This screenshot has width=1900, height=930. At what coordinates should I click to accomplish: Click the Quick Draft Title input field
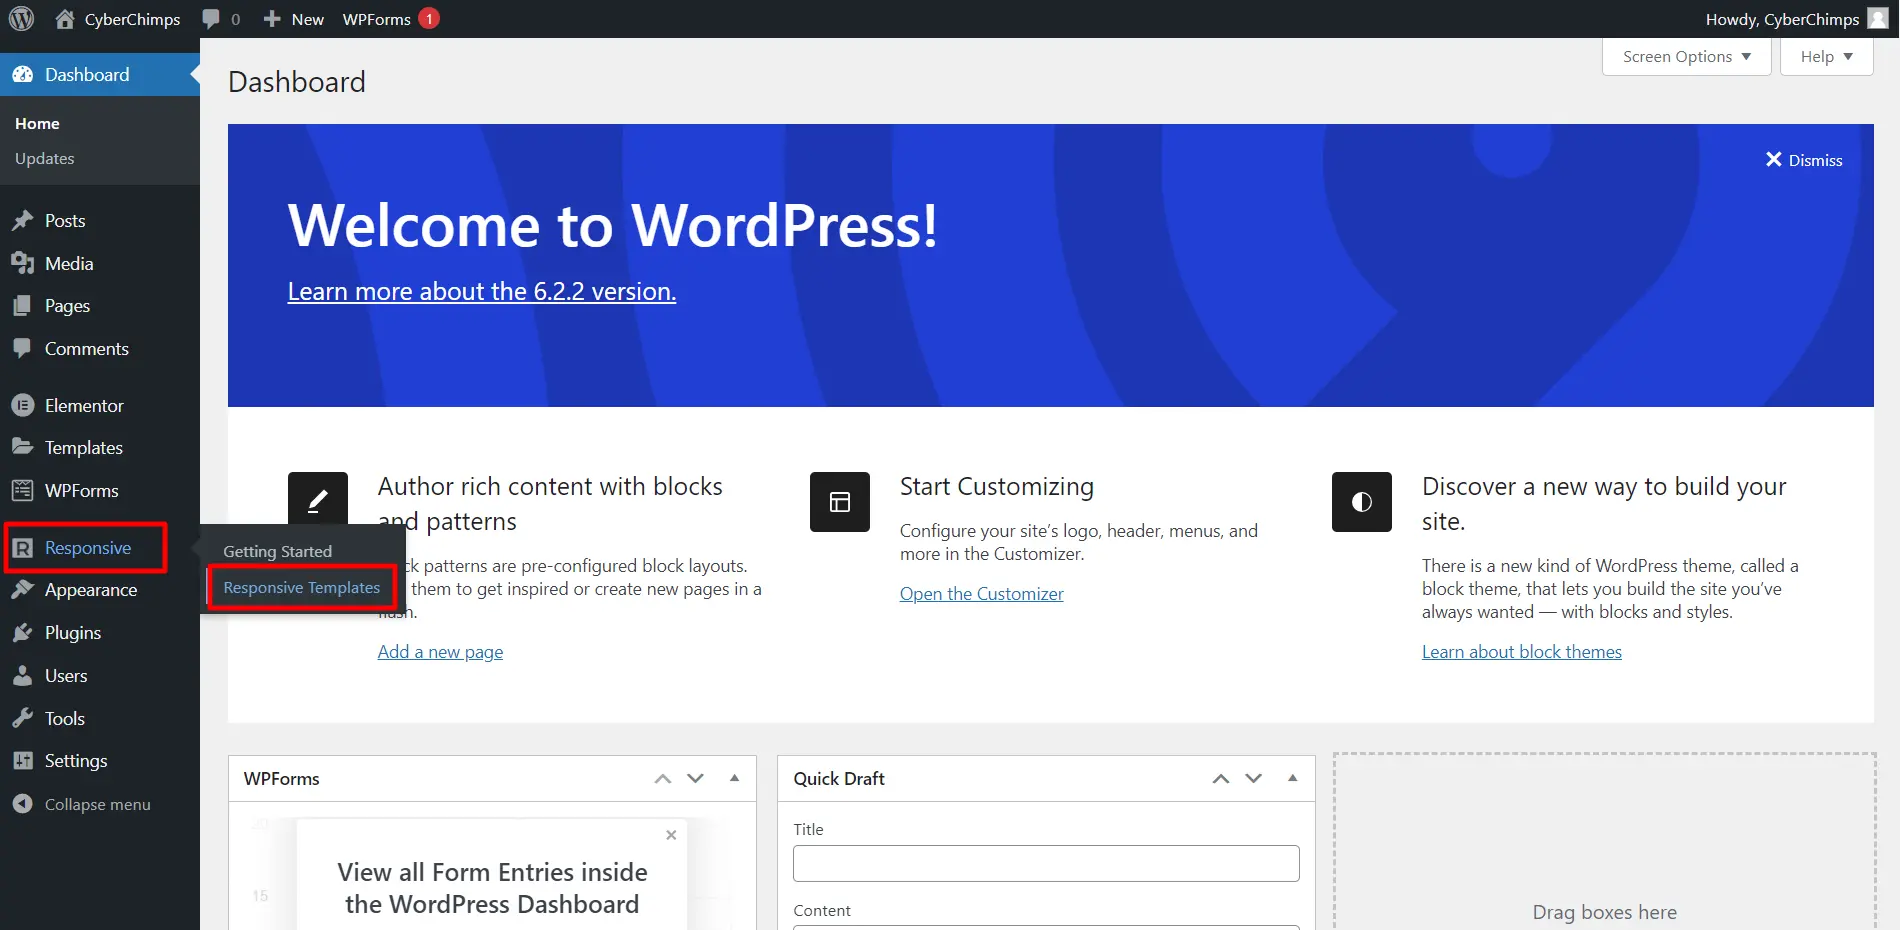pyautogui.click(x=1046, y=864)
